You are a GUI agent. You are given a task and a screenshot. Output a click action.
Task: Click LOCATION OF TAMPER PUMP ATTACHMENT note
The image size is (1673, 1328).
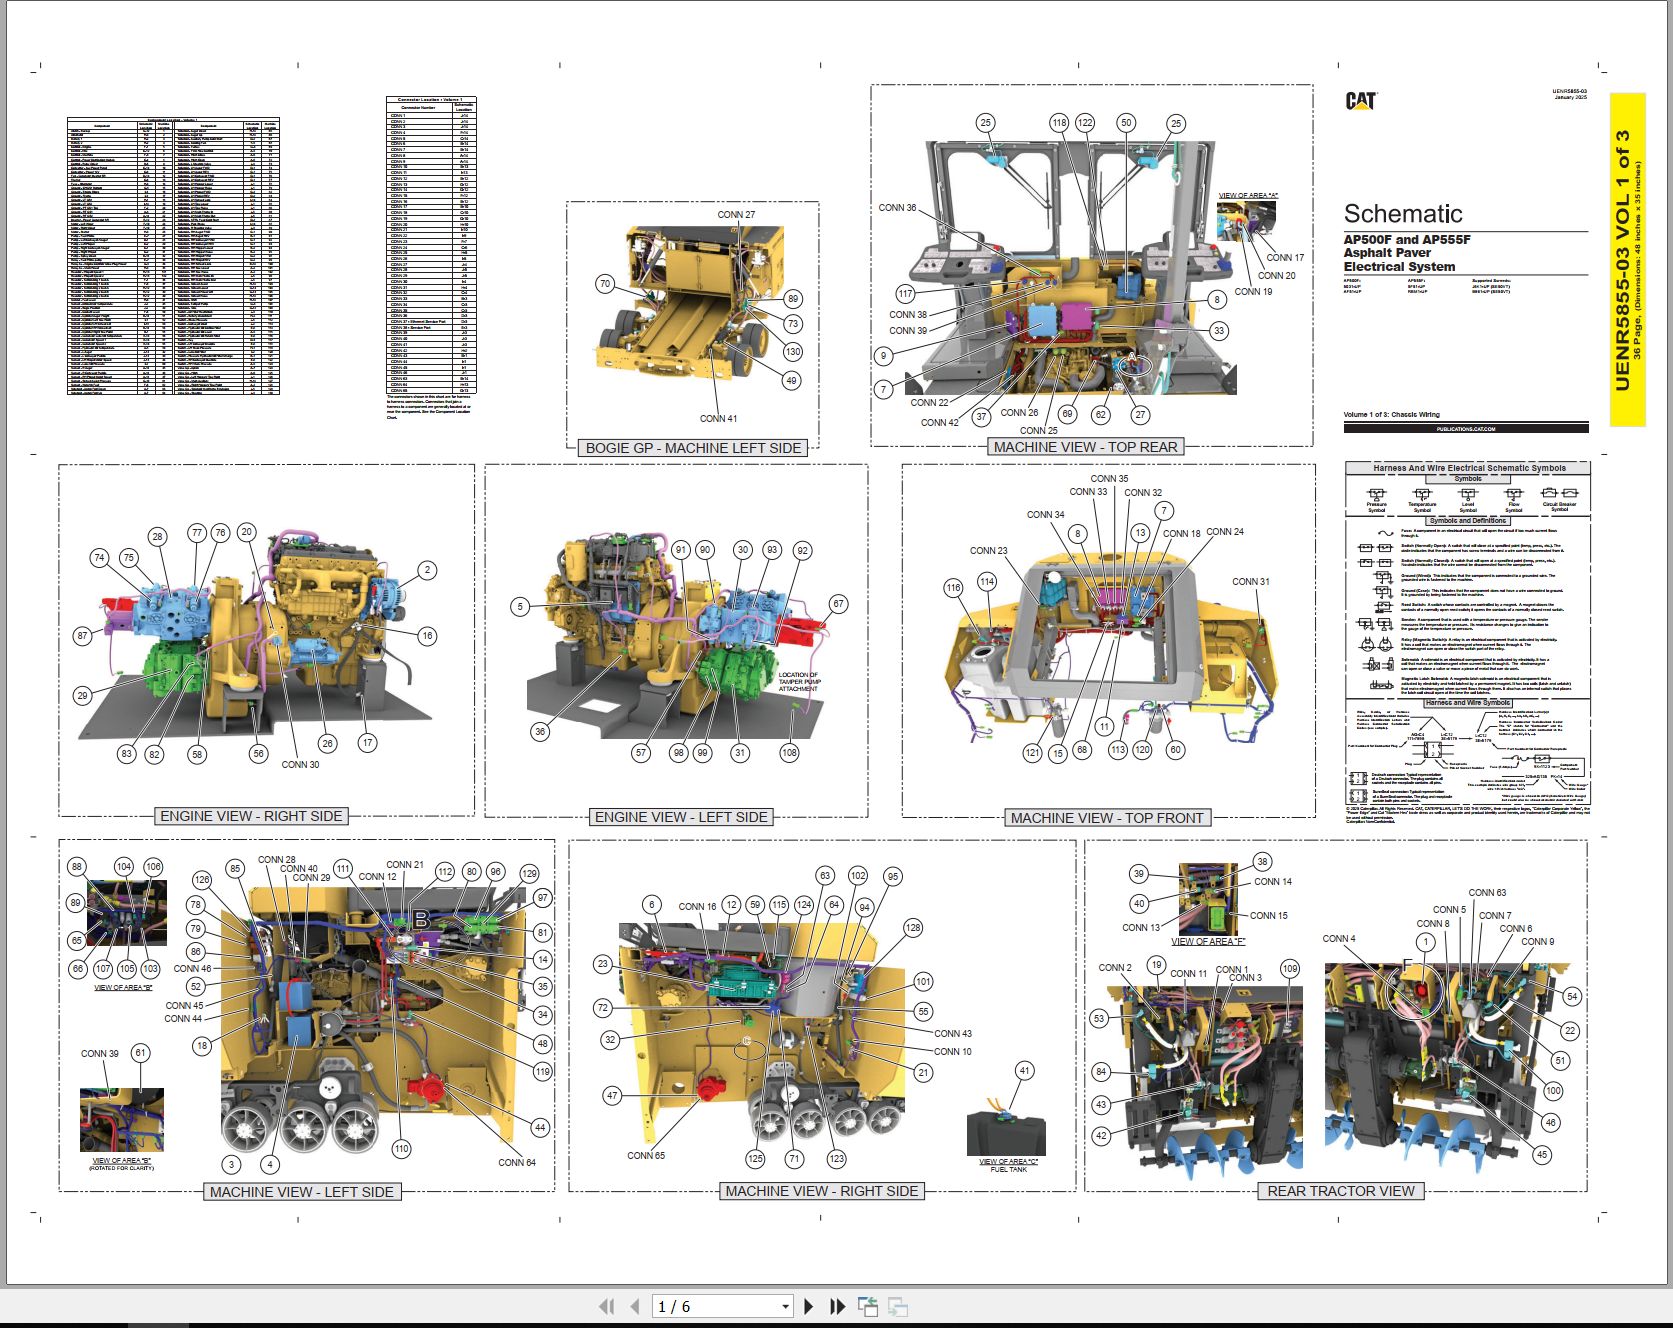click(798, 682)
